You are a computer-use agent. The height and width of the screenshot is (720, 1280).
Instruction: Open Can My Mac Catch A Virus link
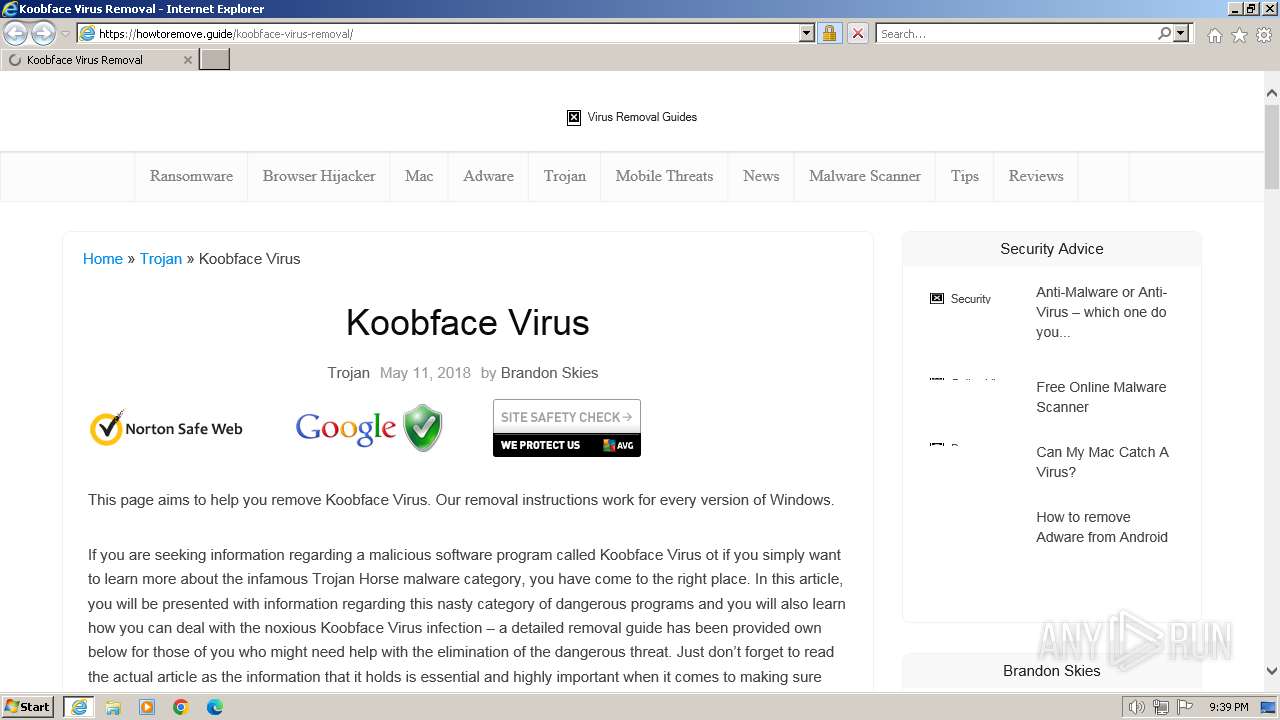[1102, 462]
